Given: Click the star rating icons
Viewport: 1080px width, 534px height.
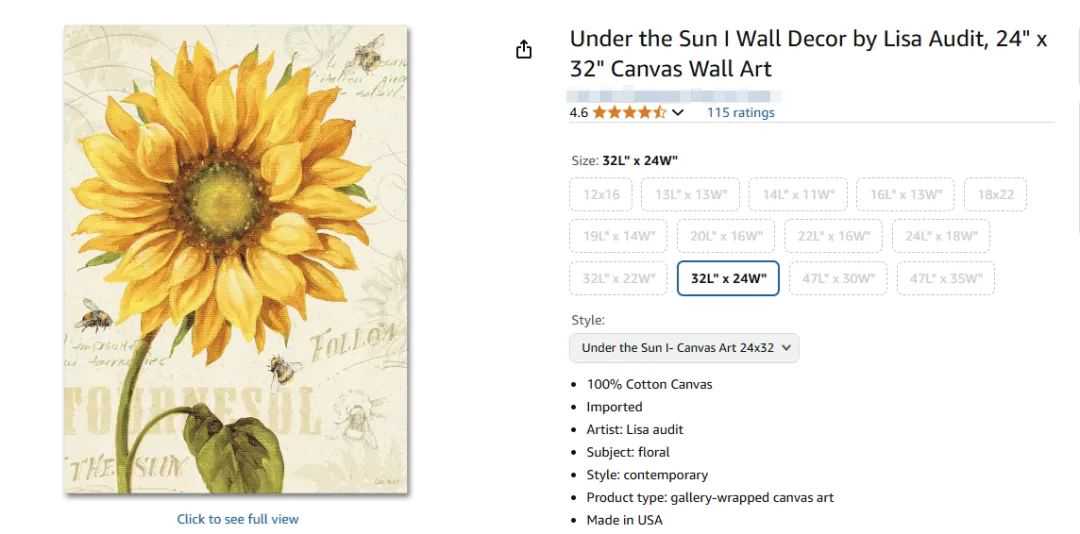Looking at the screenshot, I should (629, 112).
